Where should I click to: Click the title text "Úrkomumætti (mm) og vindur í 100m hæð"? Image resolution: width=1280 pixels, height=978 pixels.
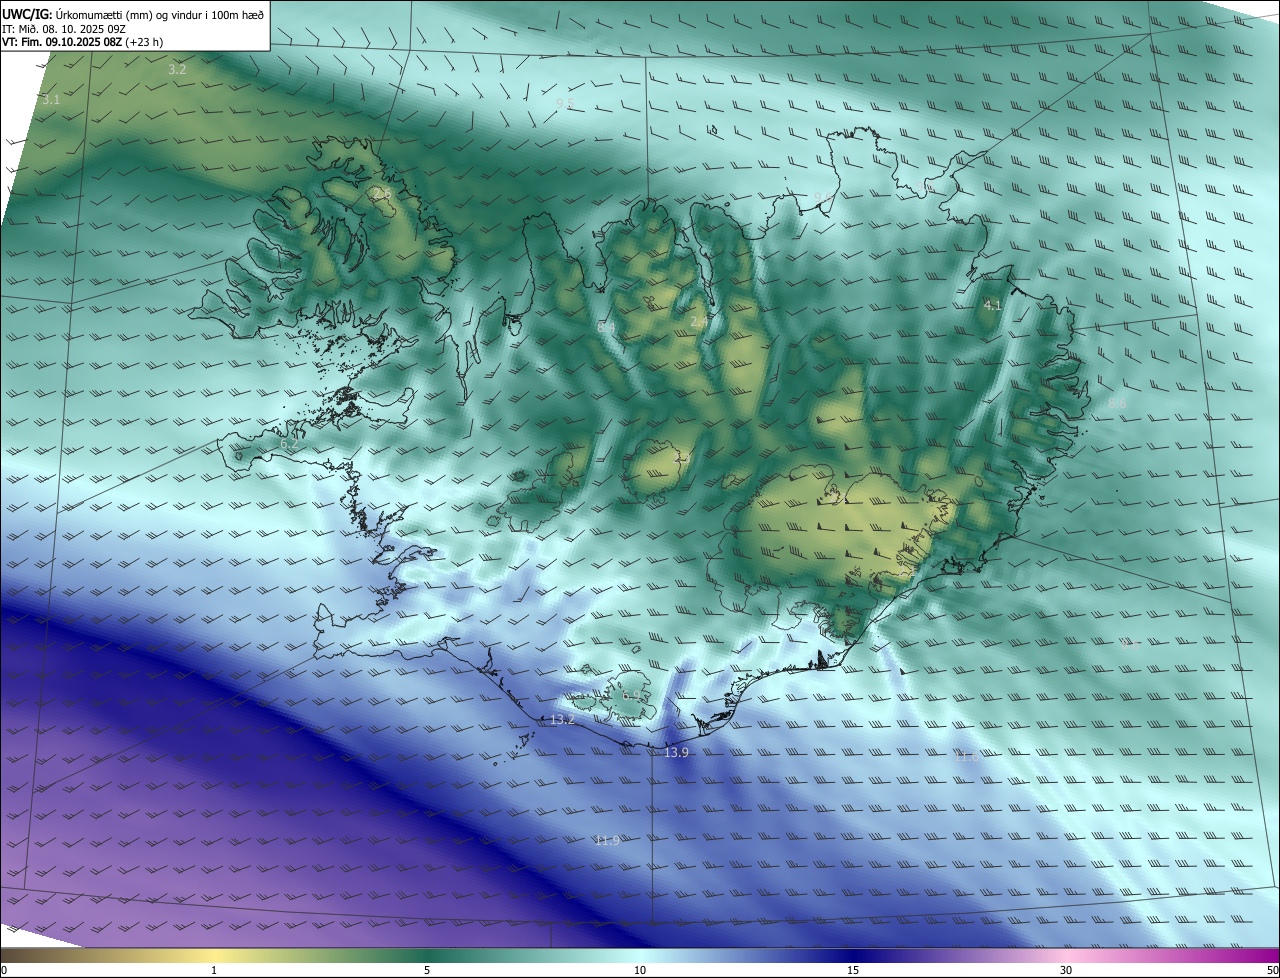pyautogui.click(x=160, y=14)
